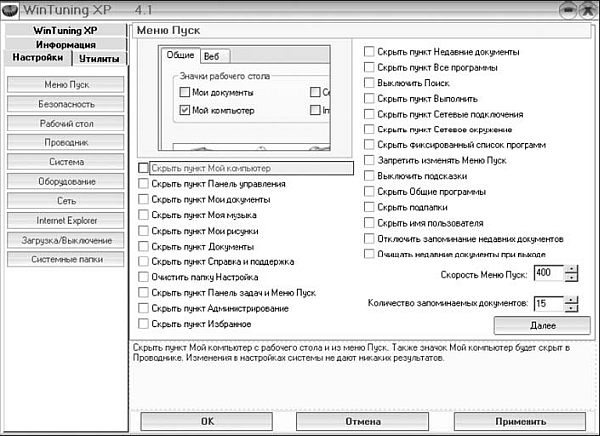Toggle Скрыть пункт Моя музыка
This screenshot has height=436, width=600.
[x=143, y=215]
